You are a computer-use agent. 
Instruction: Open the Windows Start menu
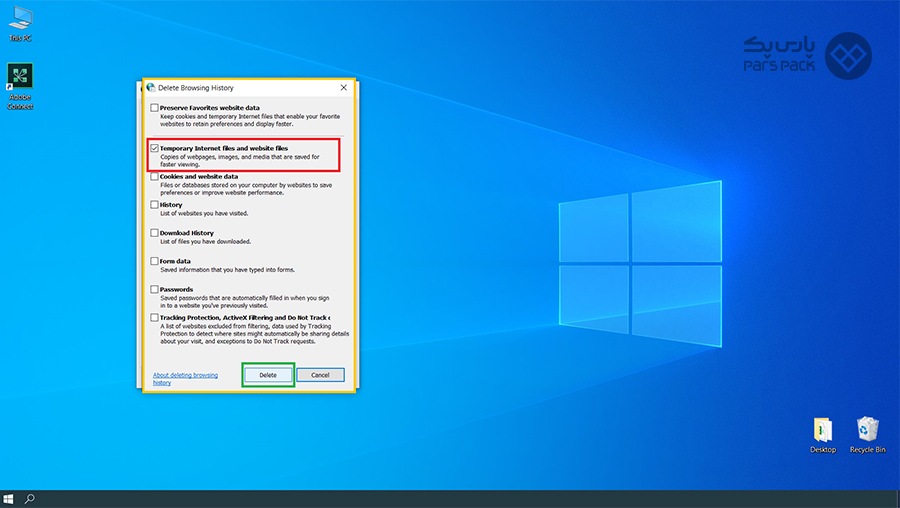click(8, 499)
